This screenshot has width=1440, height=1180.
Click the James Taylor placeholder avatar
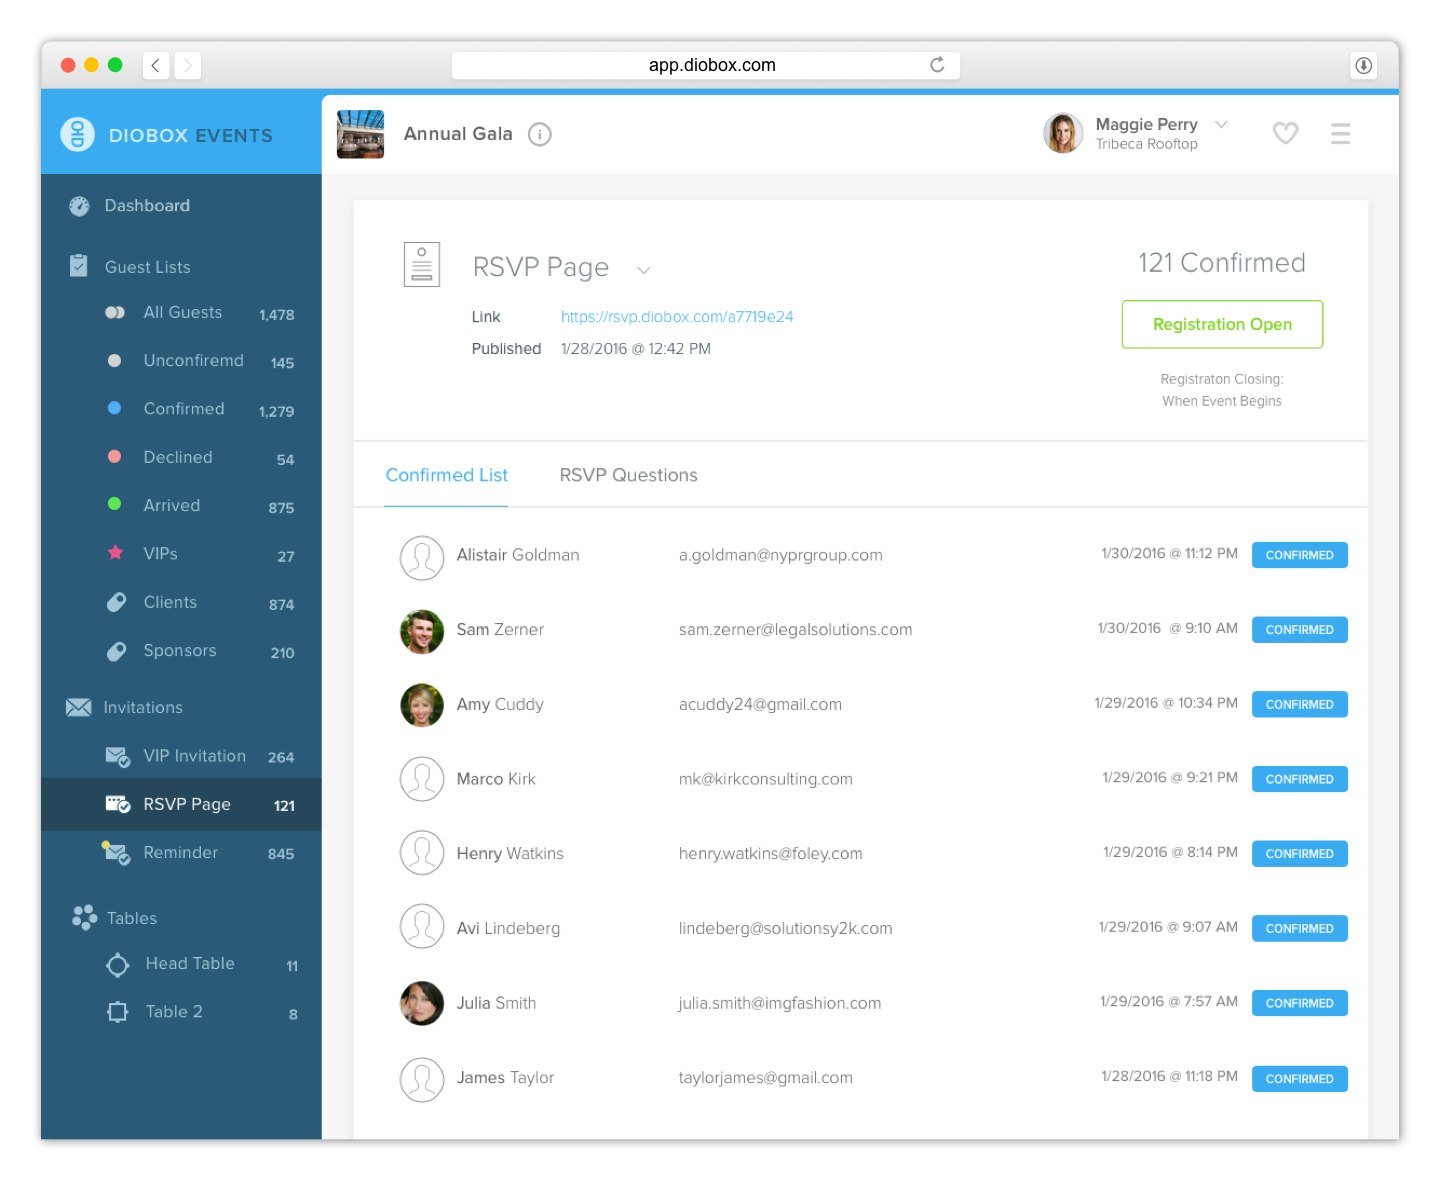click(x=422, y=1079)
